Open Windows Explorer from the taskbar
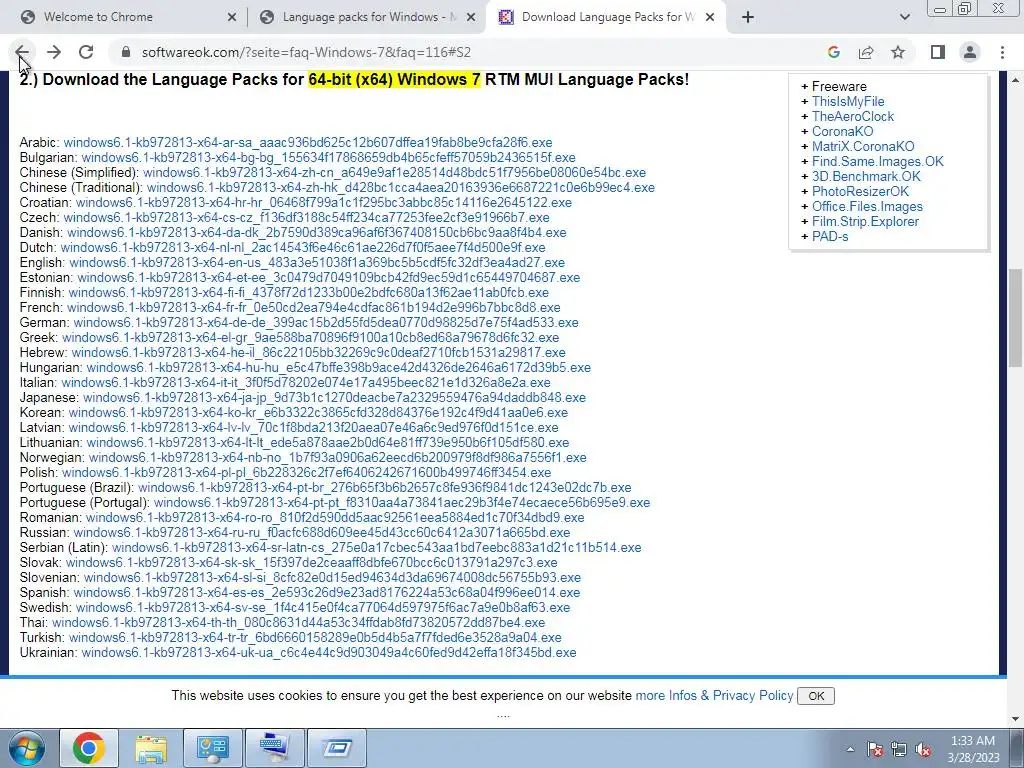The image size is (1024, 768). 151,748
